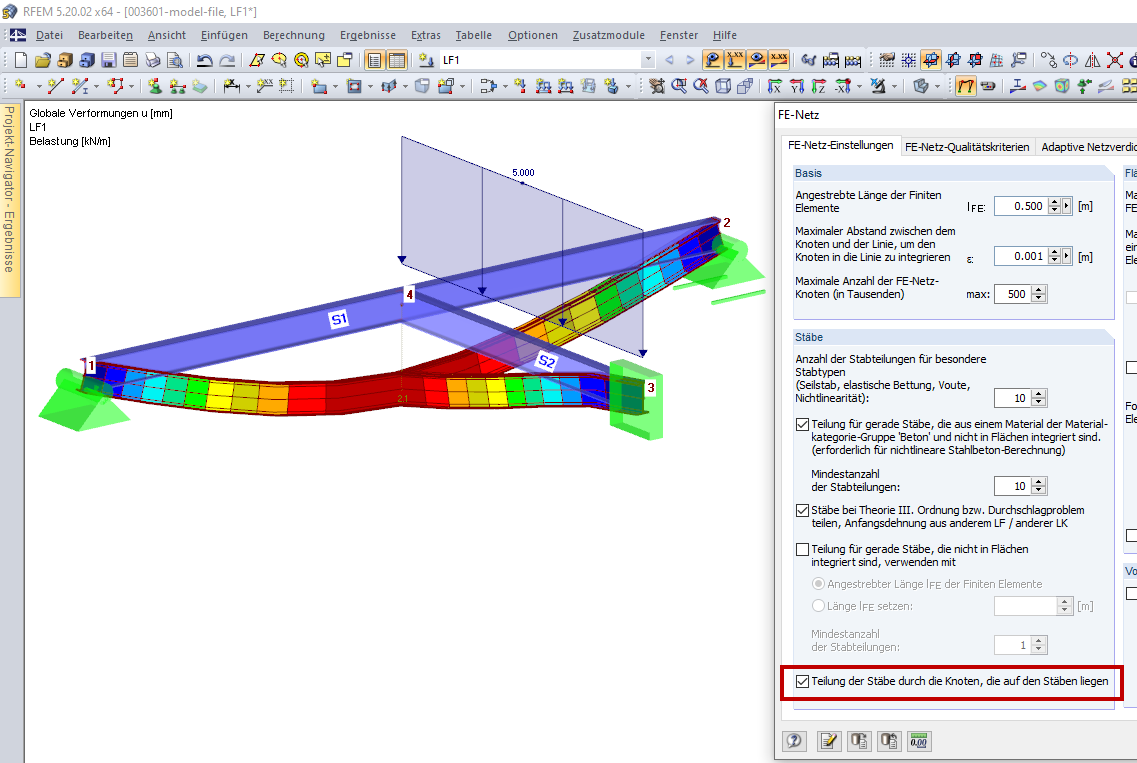Select the new member tool

point(80,86)
